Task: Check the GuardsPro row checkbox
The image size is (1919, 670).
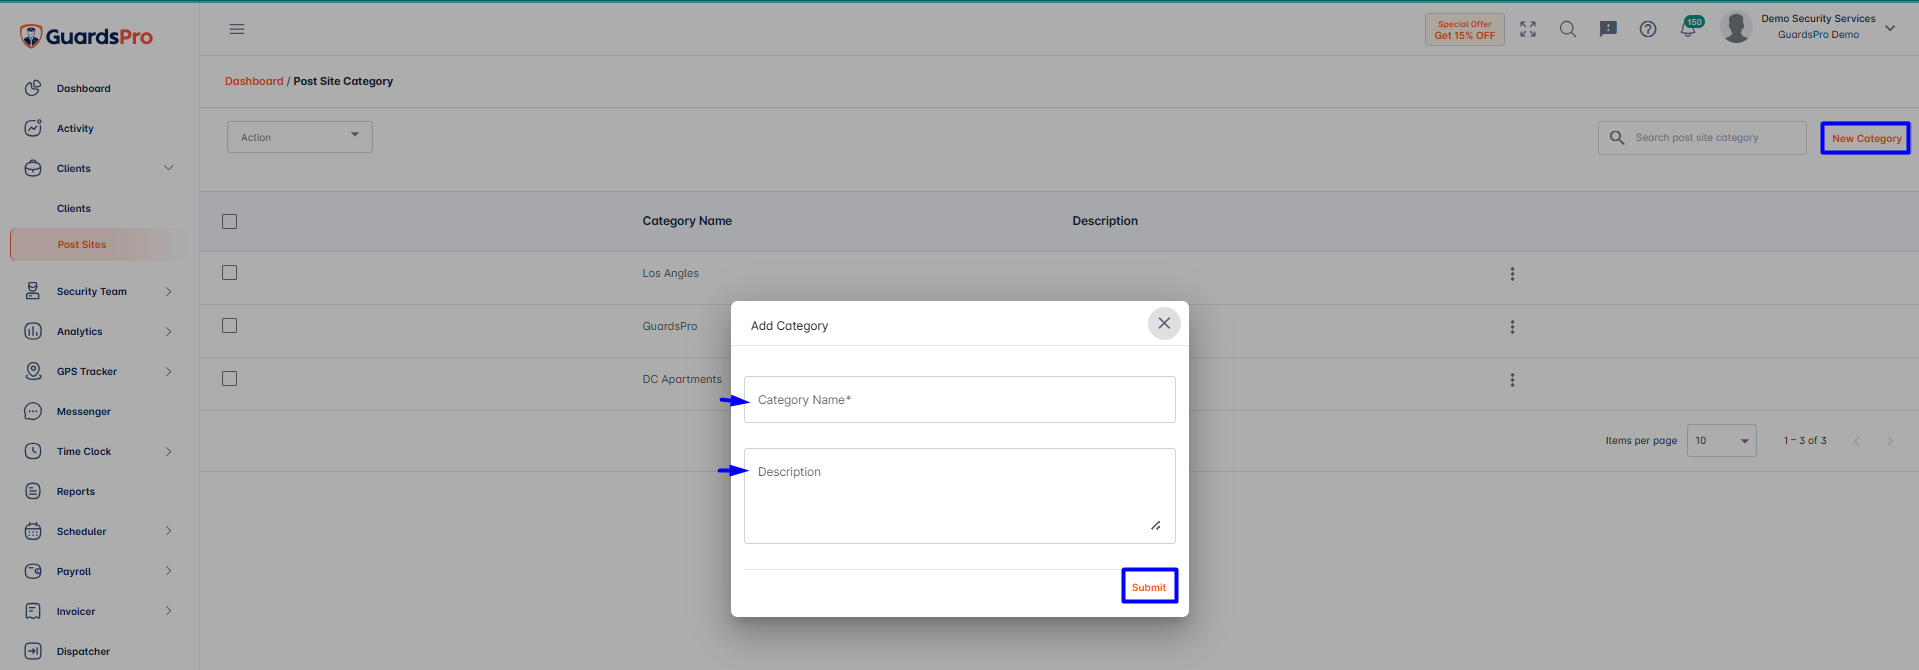Action: 230,325
